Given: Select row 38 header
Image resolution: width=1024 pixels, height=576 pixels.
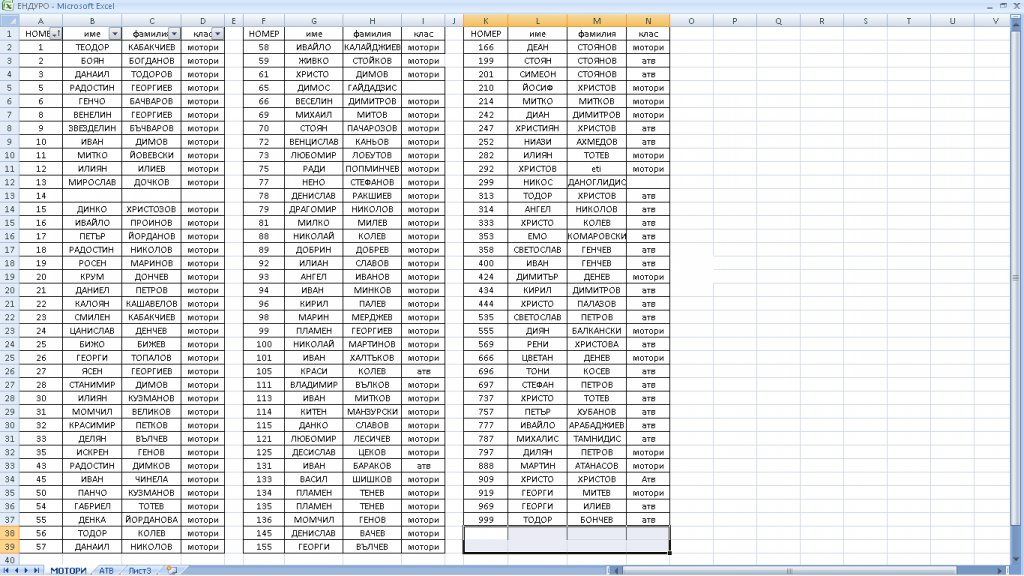Looking at the screenshot, I should 9,533.
